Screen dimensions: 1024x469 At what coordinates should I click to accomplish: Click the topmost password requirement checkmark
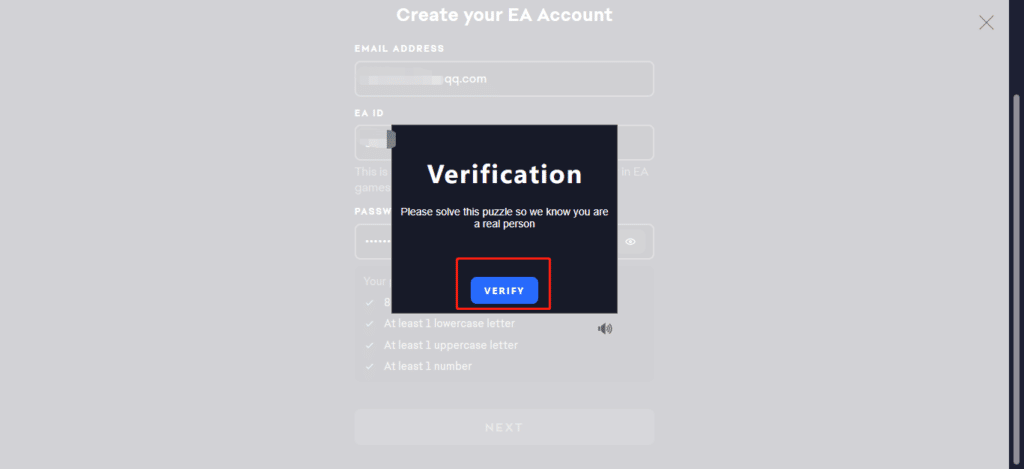tap(370, 303)
